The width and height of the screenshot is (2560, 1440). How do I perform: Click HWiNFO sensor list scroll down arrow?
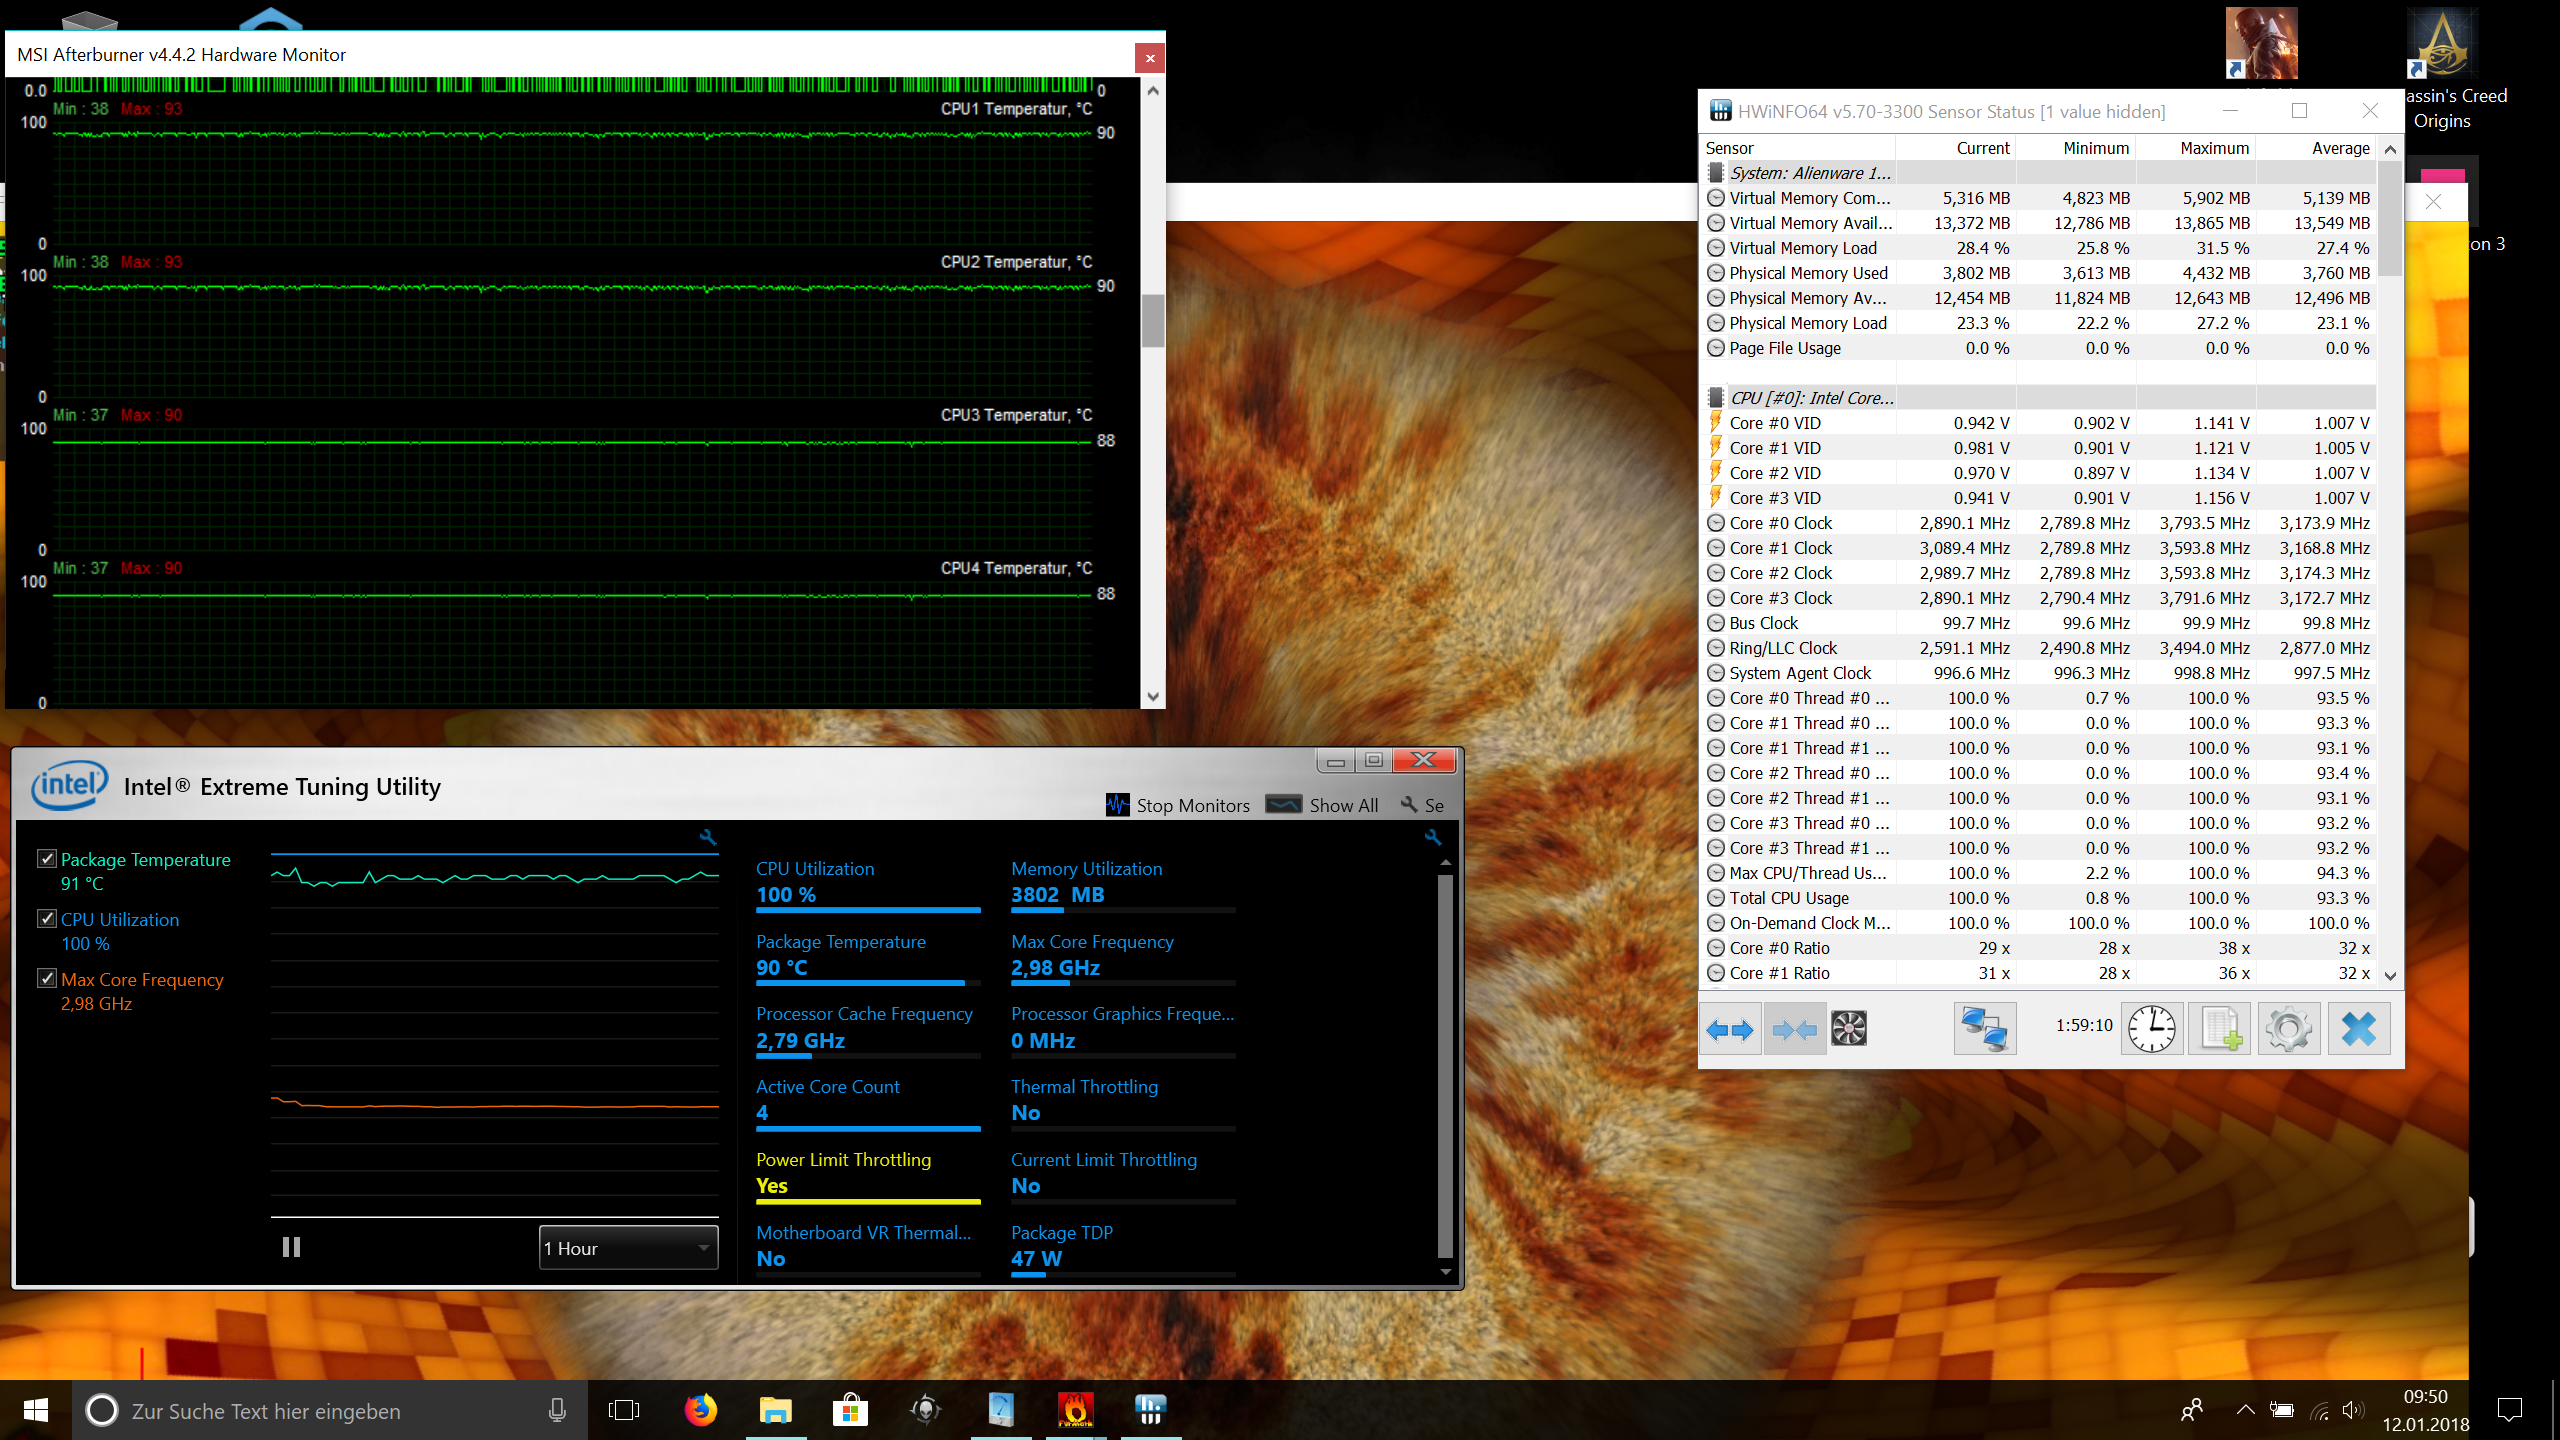(x=2390, y=975)
